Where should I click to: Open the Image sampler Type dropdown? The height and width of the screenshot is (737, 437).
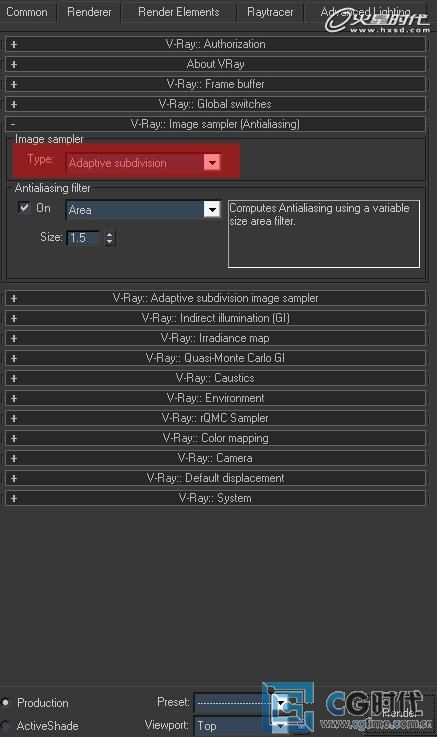point(143,163)
